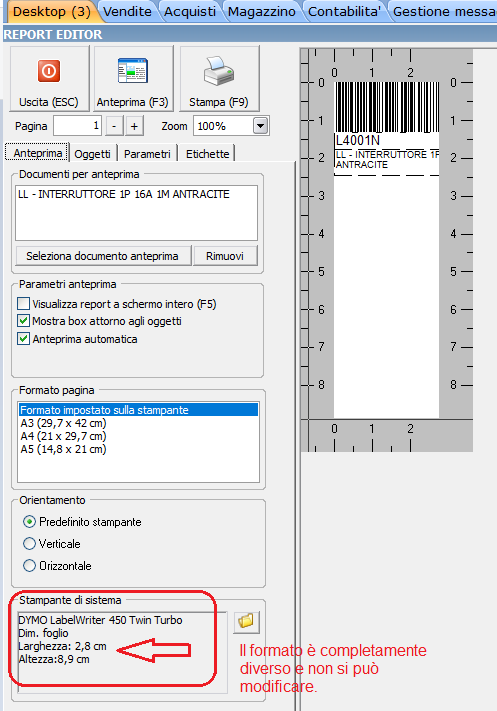Click the Rimuovi button
497x711 pixels.
225,256
